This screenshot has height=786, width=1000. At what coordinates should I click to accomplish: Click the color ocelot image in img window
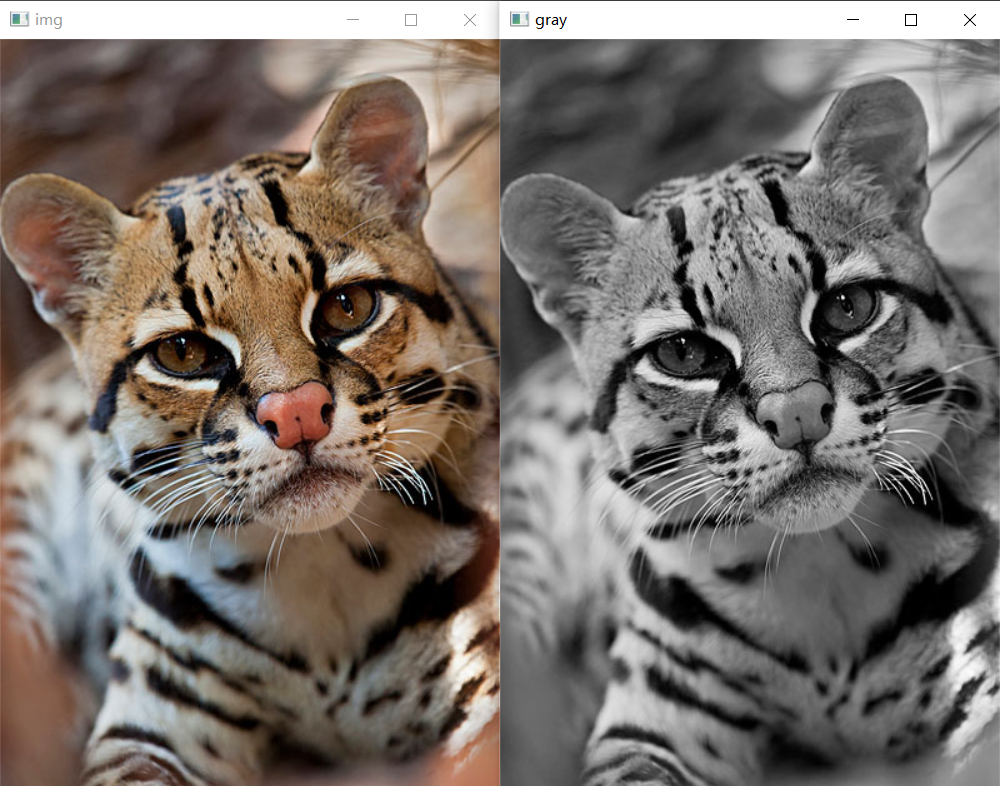point(249,412)
